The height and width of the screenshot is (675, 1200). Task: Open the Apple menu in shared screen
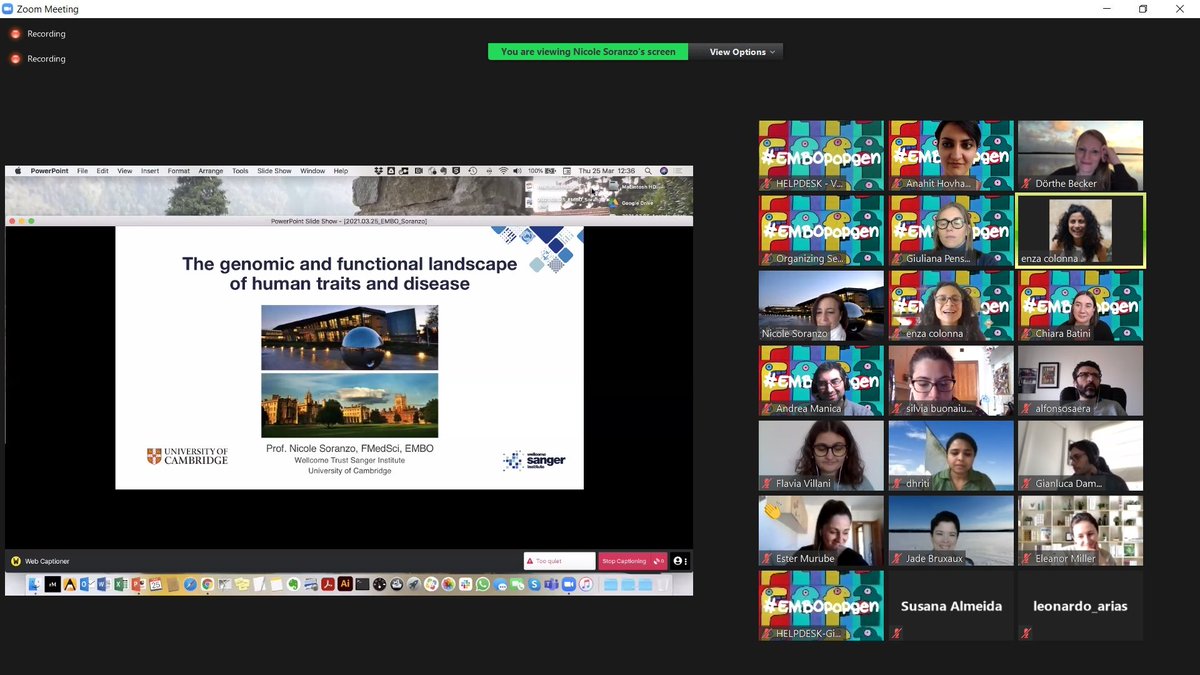pyautogui.click(x=17, y=171)
